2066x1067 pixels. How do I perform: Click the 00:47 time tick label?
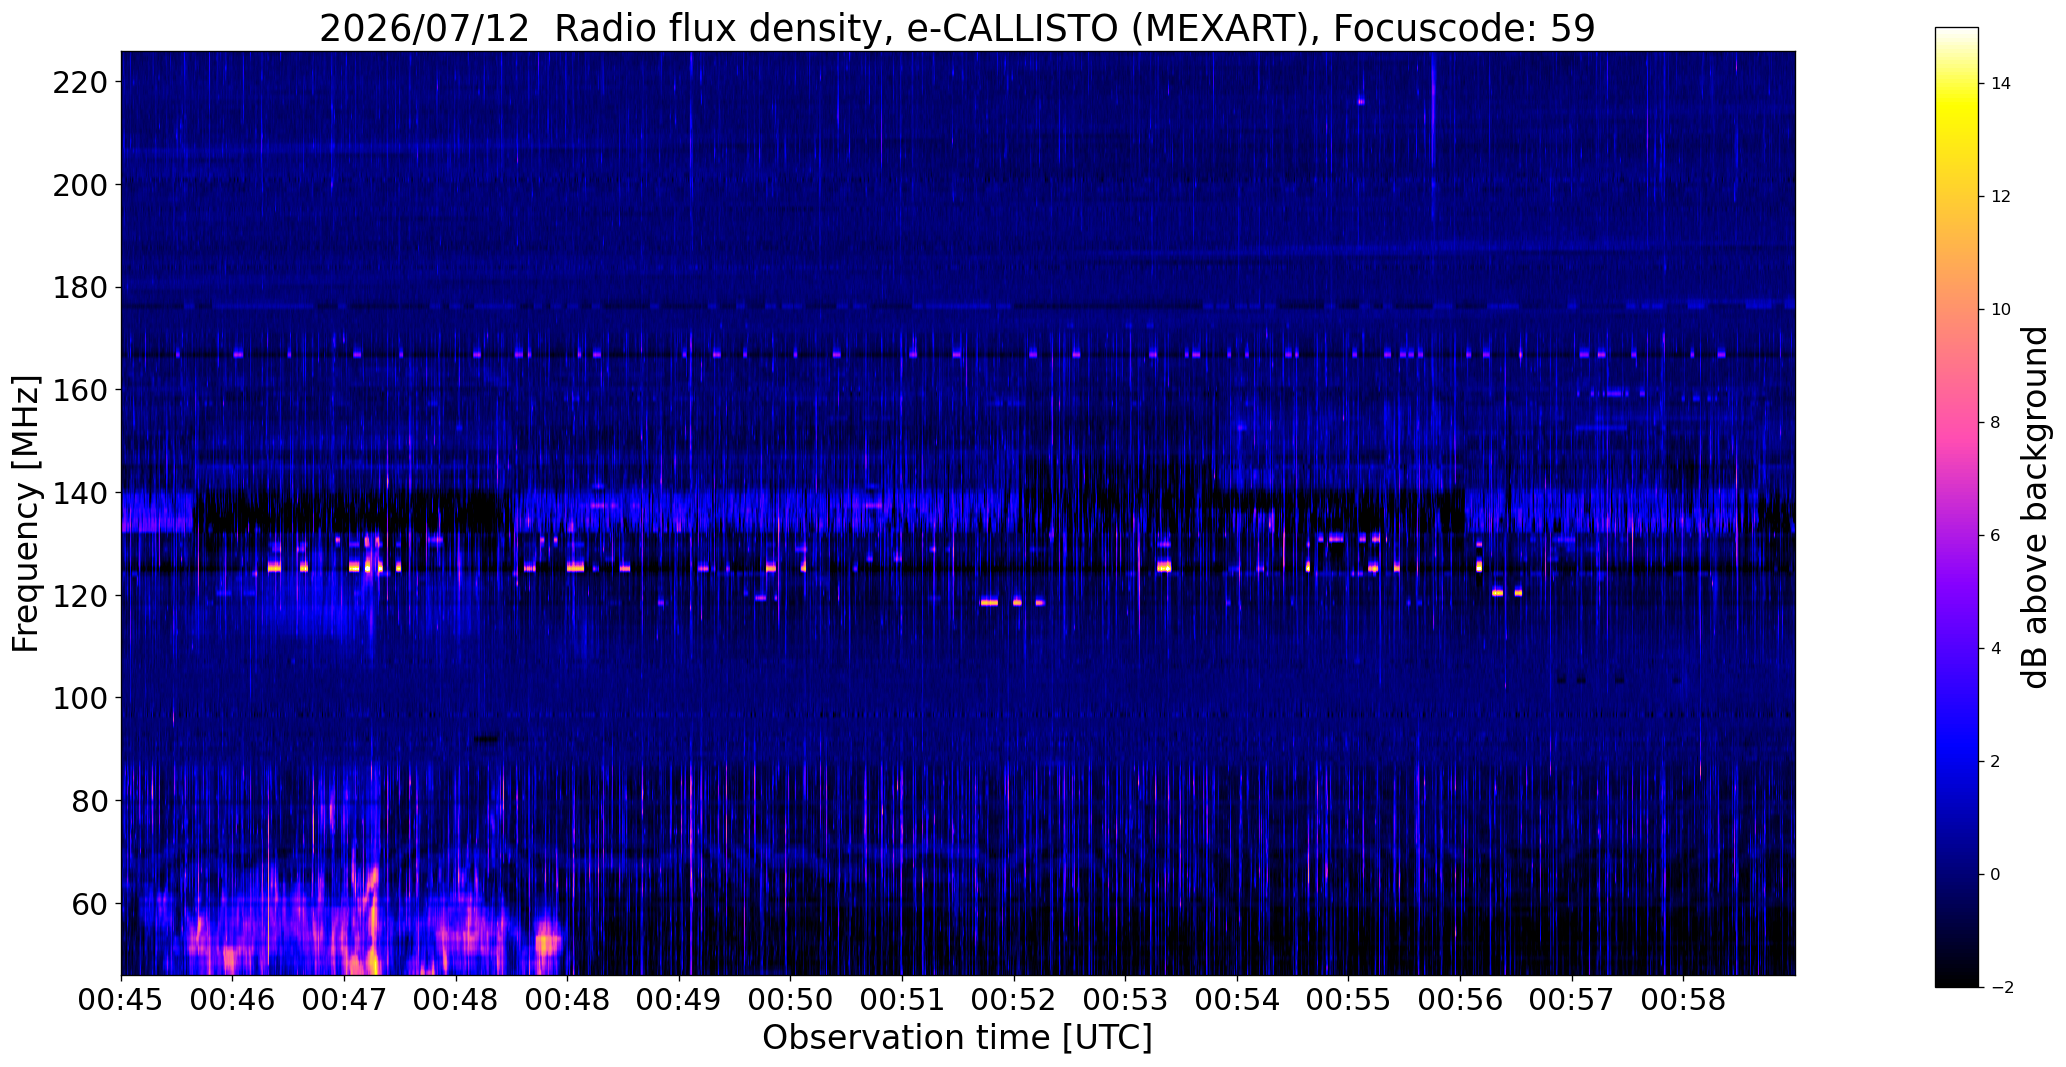(x=344, y=1001)
